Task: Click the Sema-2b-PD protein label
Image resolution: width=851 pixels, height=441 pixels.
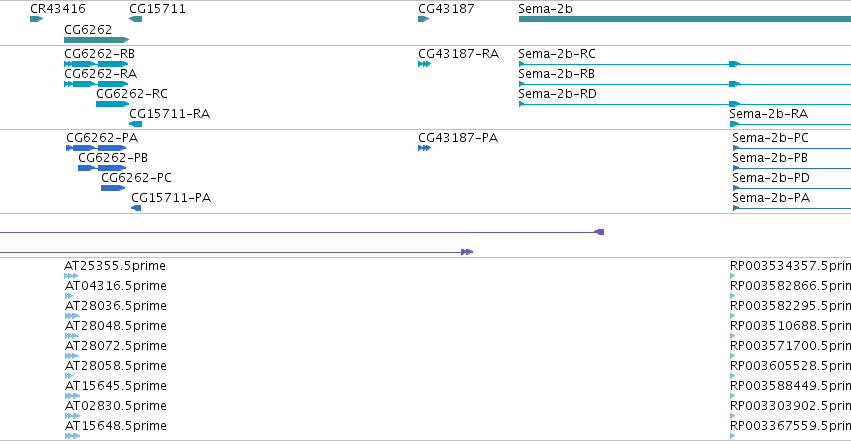Action: click(771, 178)
